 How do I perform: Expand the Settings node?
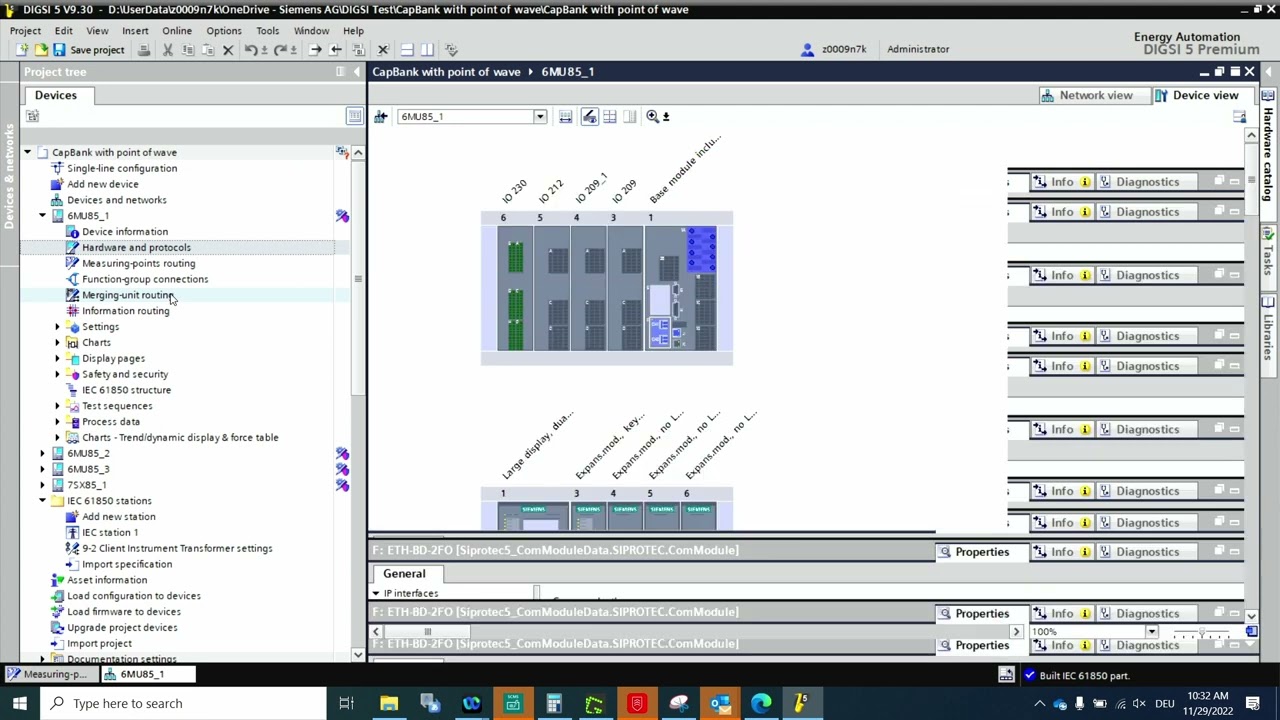coord(58,327)
